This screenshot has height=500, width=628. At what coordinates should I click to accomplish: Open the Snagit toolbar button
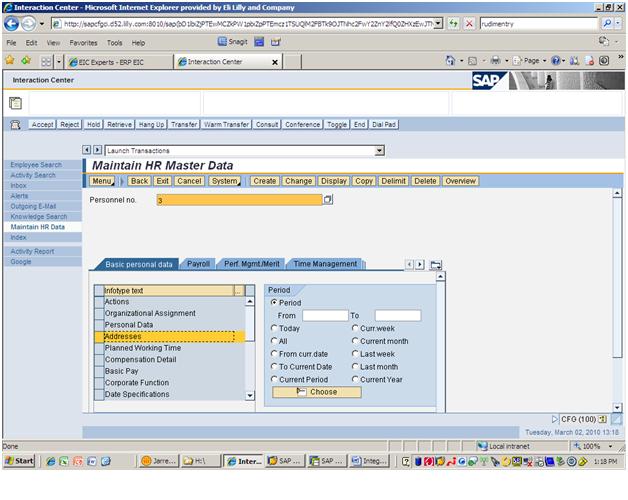click(233, 42)
